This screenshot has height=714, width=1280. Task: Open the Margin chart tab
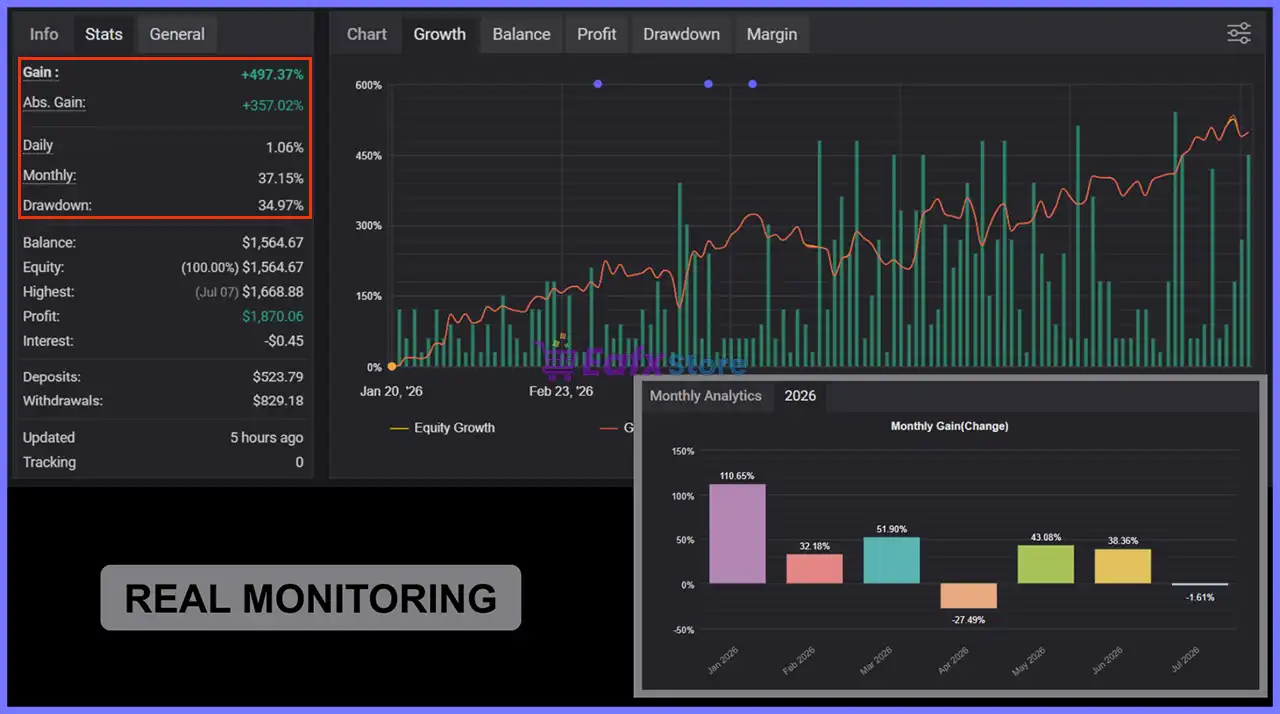(772, 34)
